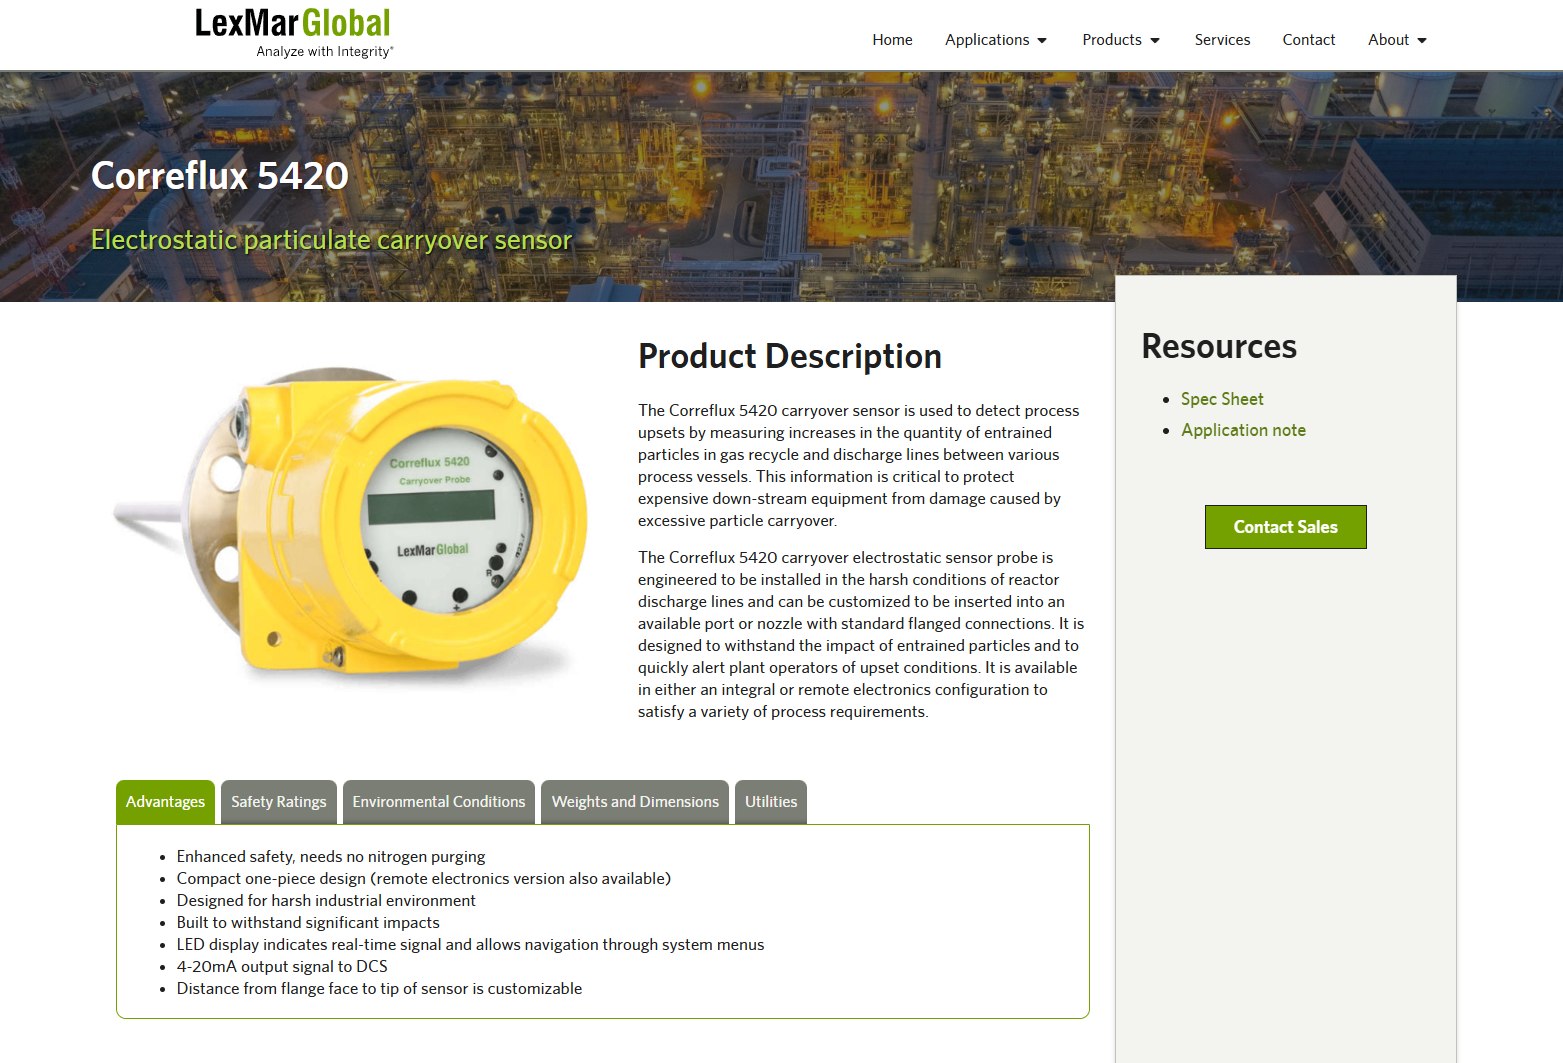Go to the Home page
Viewport: 1563px width, 1063px height.
point(892,40)
